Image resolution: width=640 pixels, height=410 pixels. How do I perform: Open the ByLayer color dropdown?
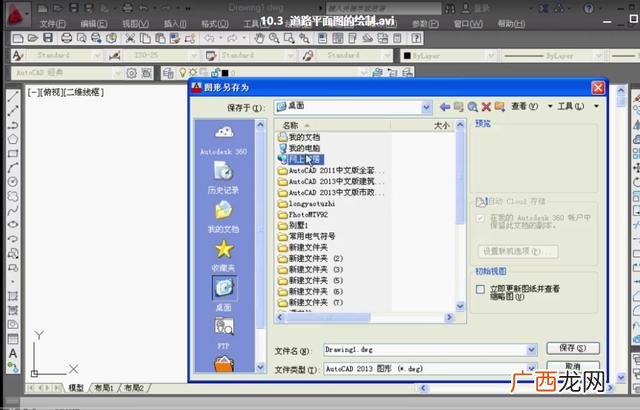pyautogui.click(x=491, y=55)
